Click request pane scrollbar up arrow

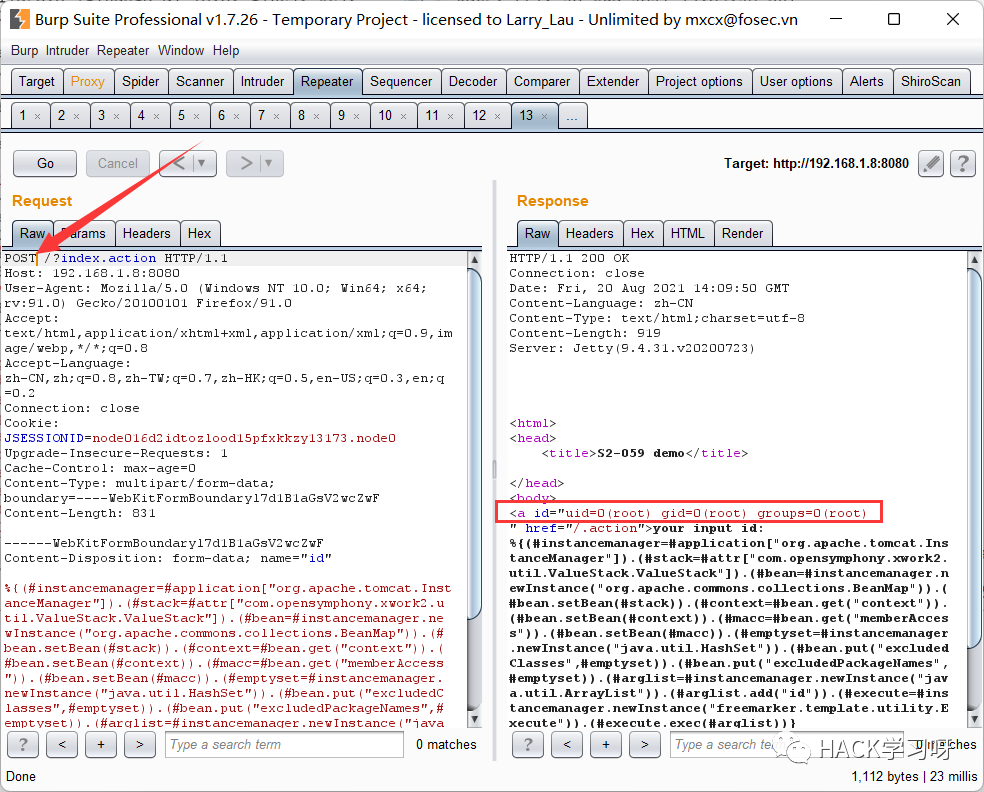coord(474,260)
